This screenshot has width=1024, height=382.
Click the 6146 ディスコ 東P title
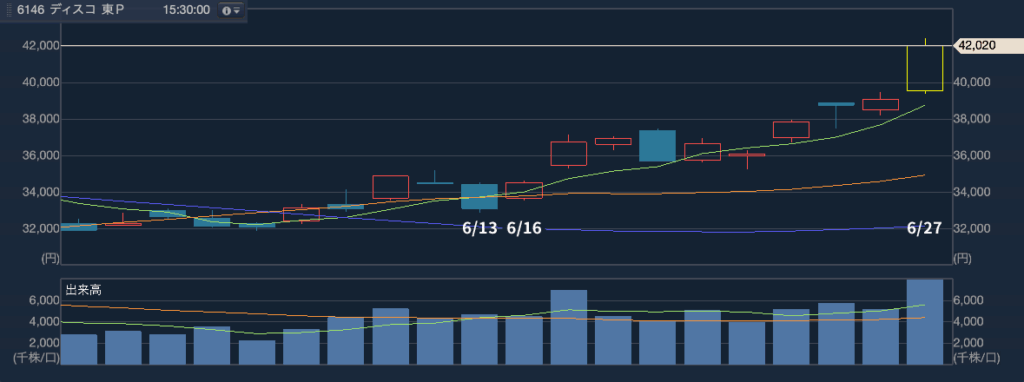click(71, 10)
